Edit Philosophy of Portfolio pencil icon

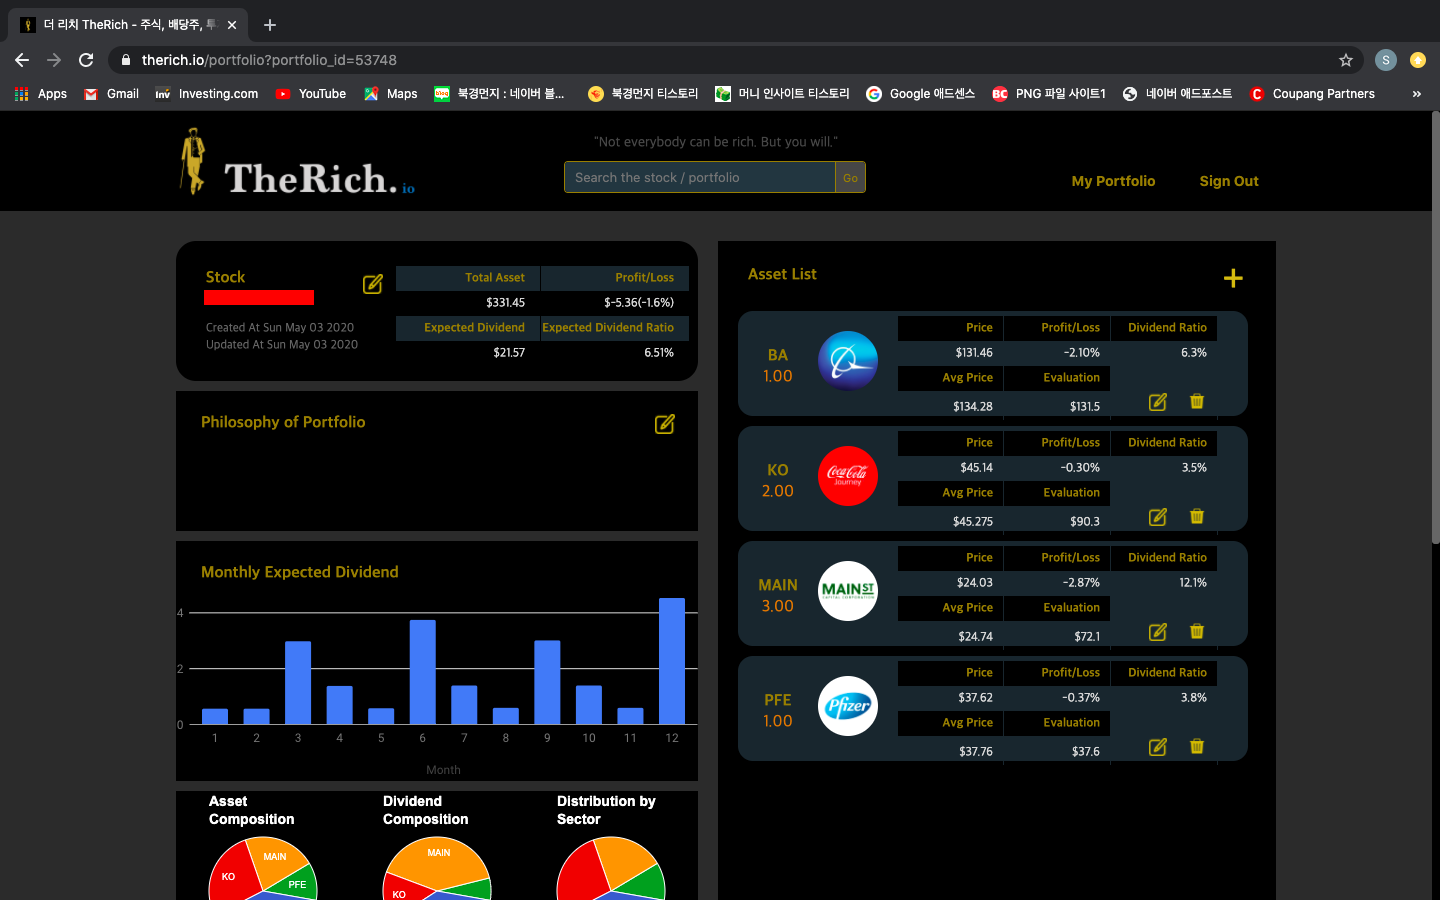665,424
